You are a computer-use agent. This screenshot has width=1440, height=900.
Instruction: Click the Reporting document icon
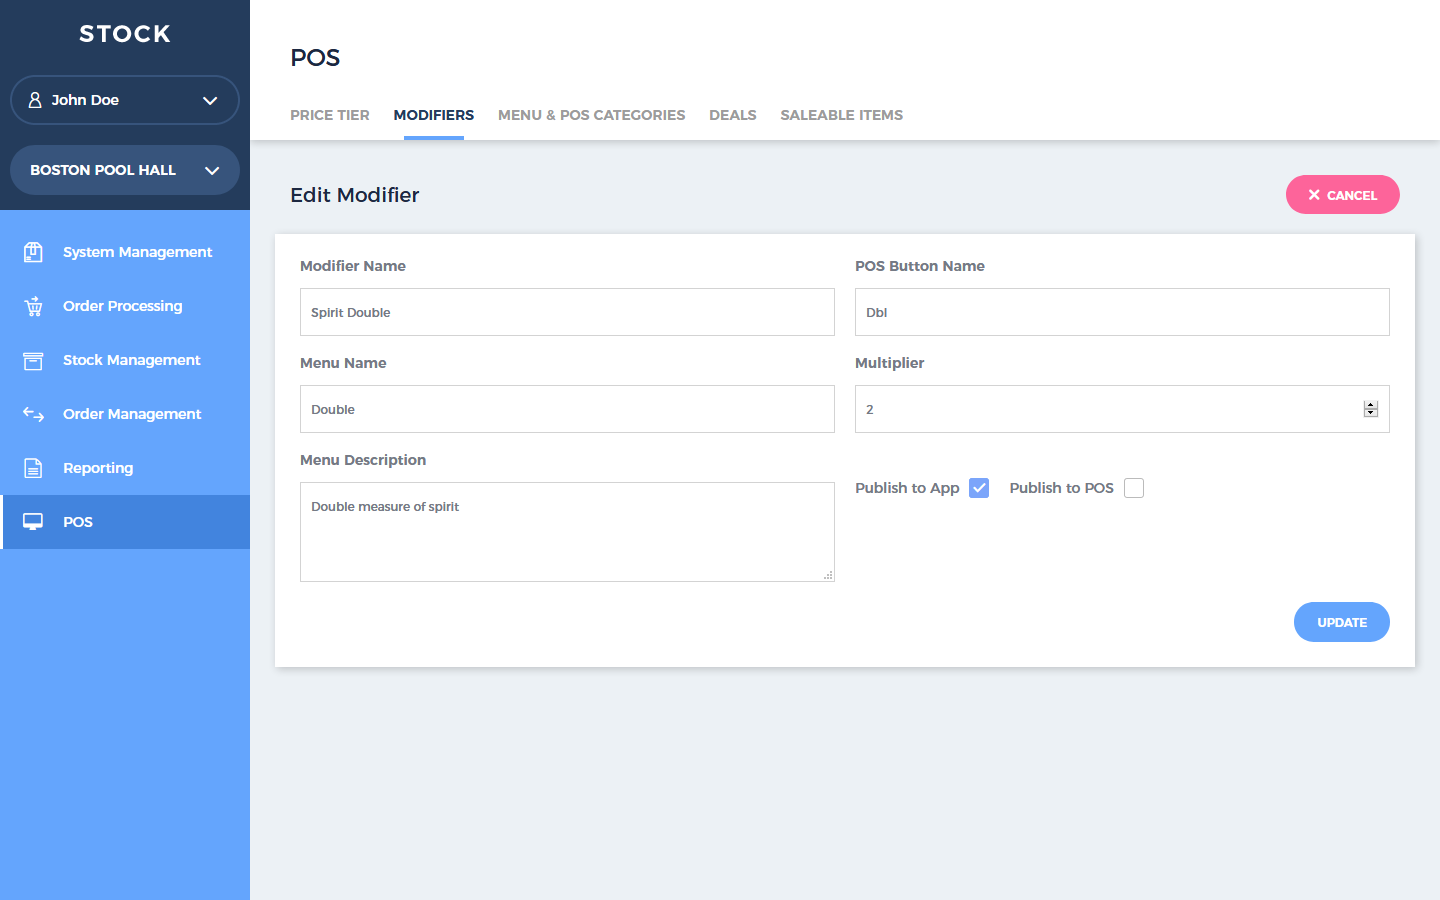(x=33, y=468)
